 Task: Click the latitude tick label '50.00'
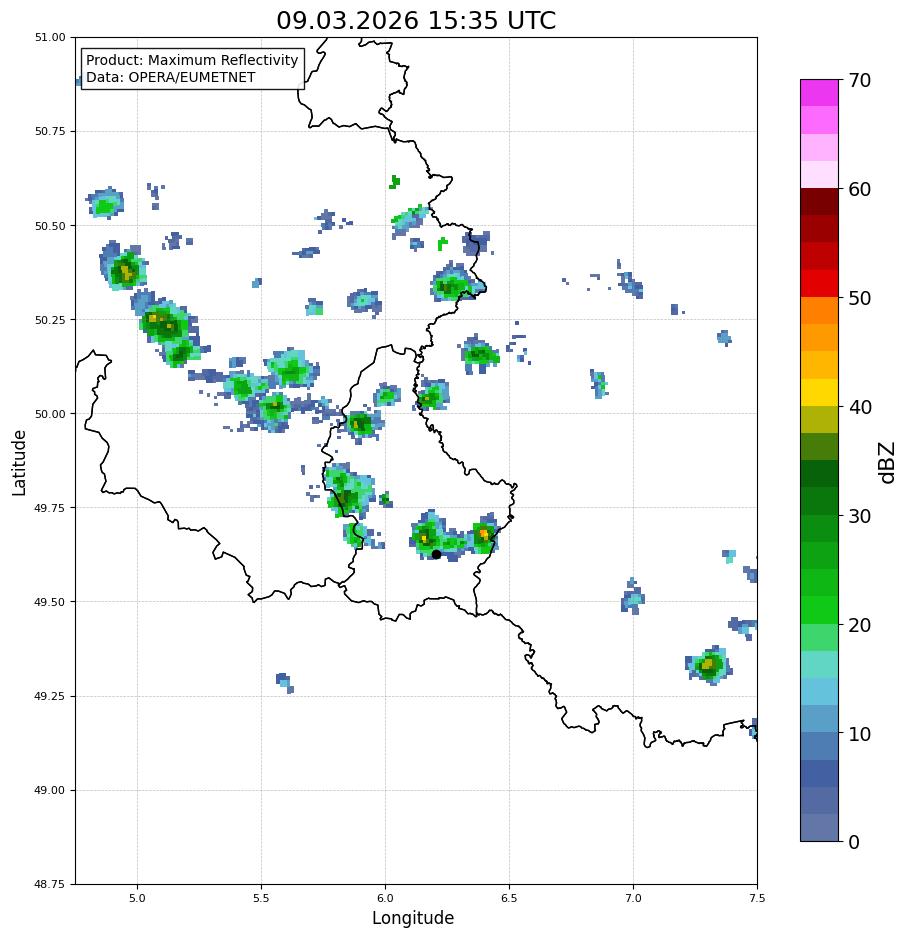click(50, 414)
